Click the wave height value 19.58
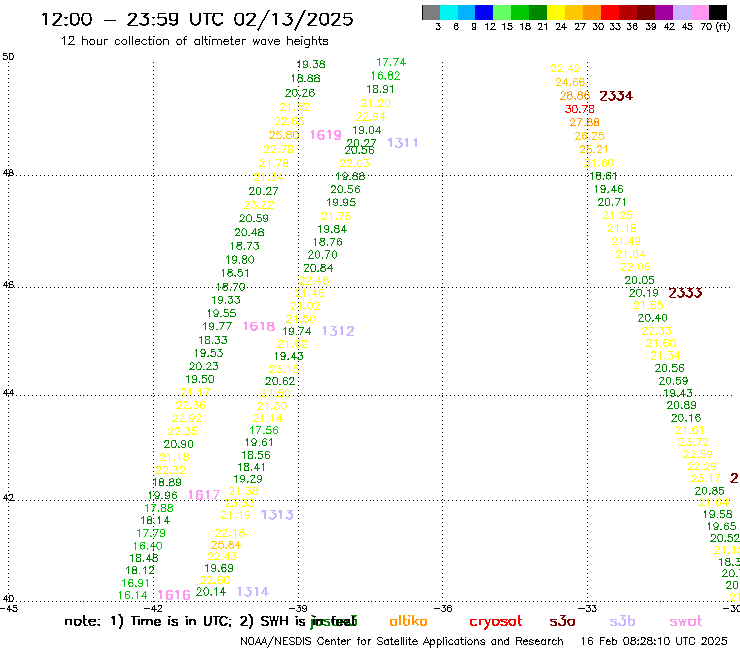 click(x=717, y=514)
